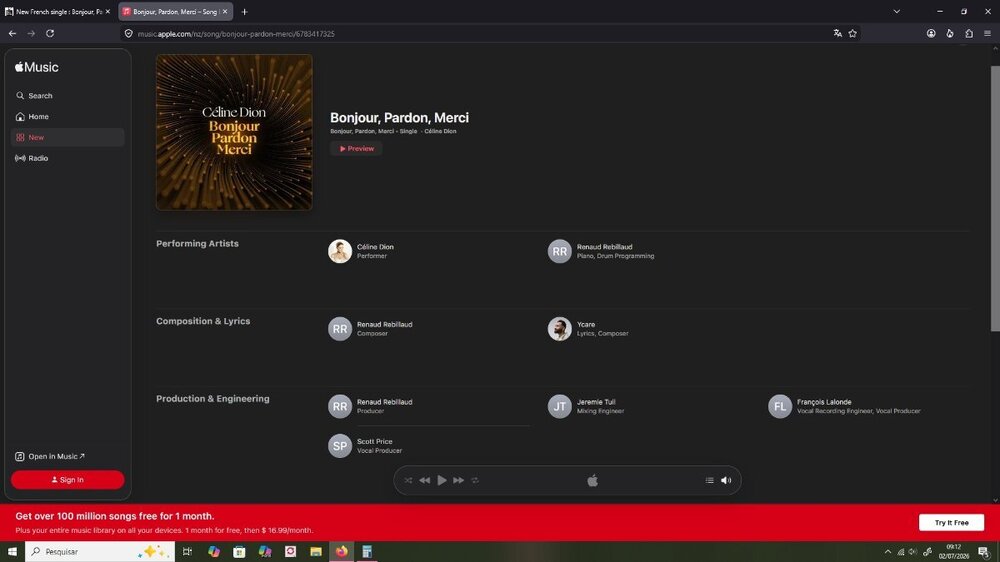The width and height of the screenshot is (1000, 562).
Task: Close the New French single tab
Action: [107, 11]
